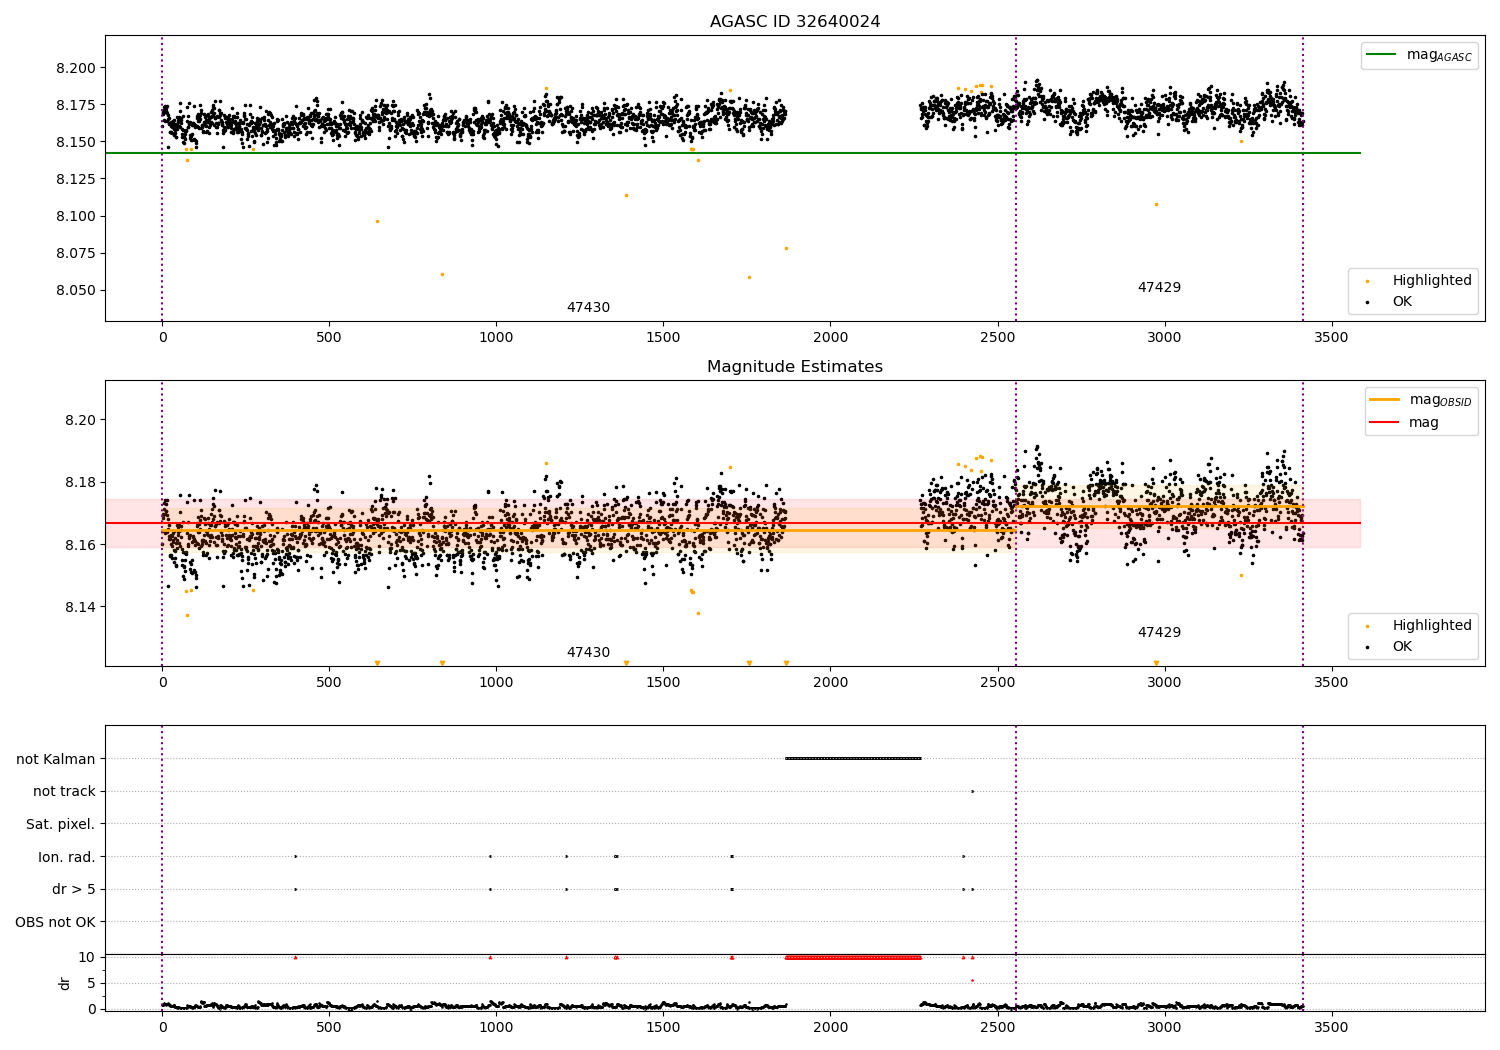1500x1050 pixels.
Task: Click the 47429 label in magnitude estimates plot
Action: (x=1159, y=633)
